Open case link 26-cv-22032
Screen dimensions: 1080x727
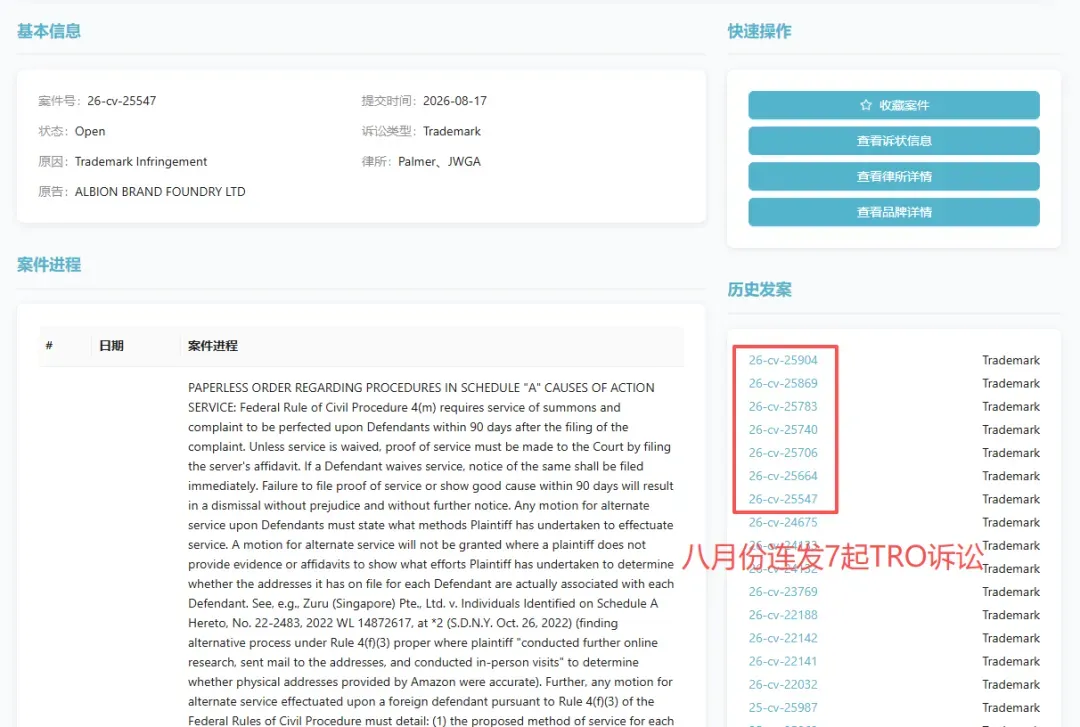click(x=783, y=684)
